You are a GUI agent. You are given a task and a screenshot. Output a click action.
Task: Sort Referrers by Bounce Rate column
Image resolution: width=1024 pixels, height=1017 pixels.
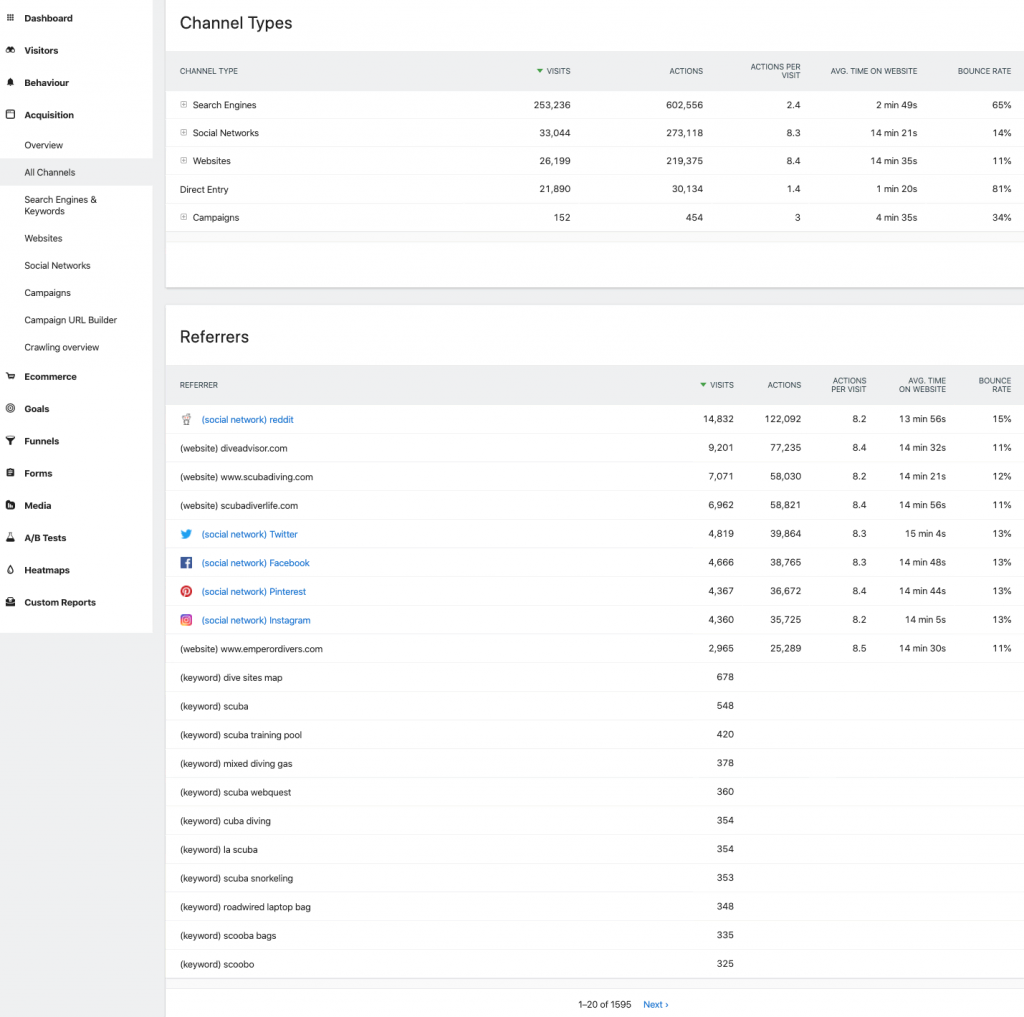(x=995, y=385)
